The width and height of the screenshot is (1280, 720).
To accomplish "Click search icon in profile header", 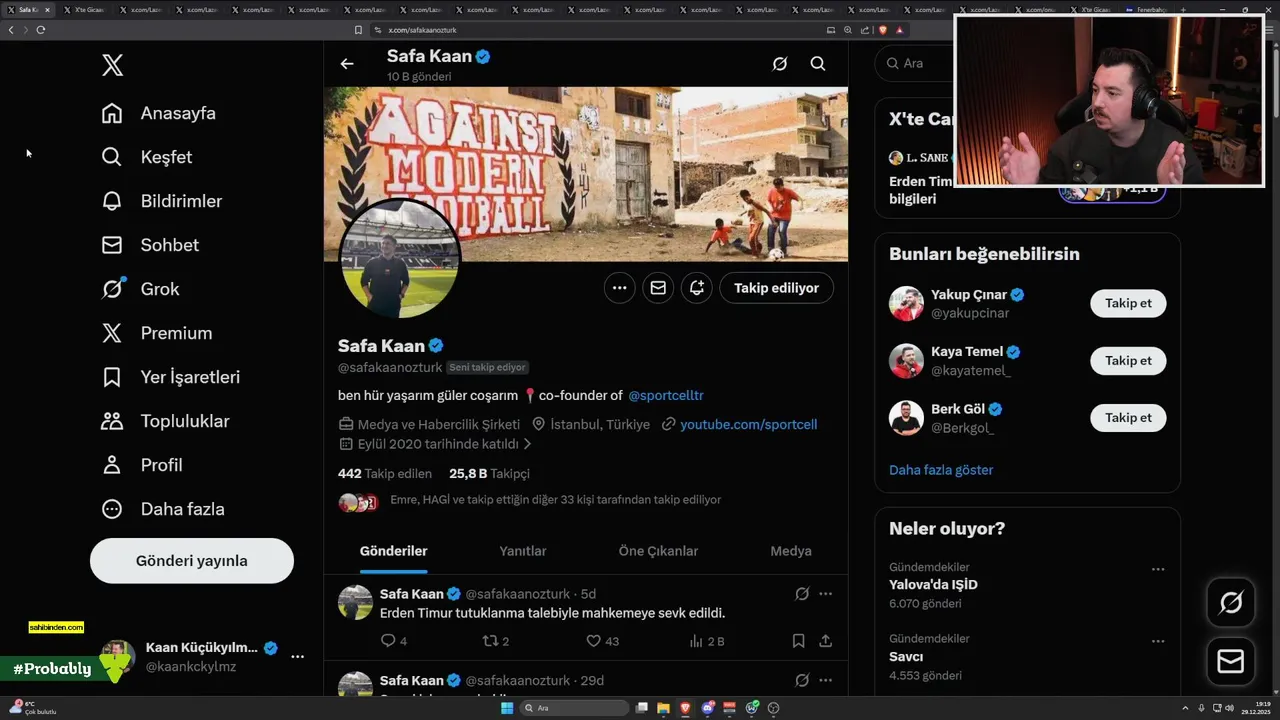I will (x=818, y=64).
